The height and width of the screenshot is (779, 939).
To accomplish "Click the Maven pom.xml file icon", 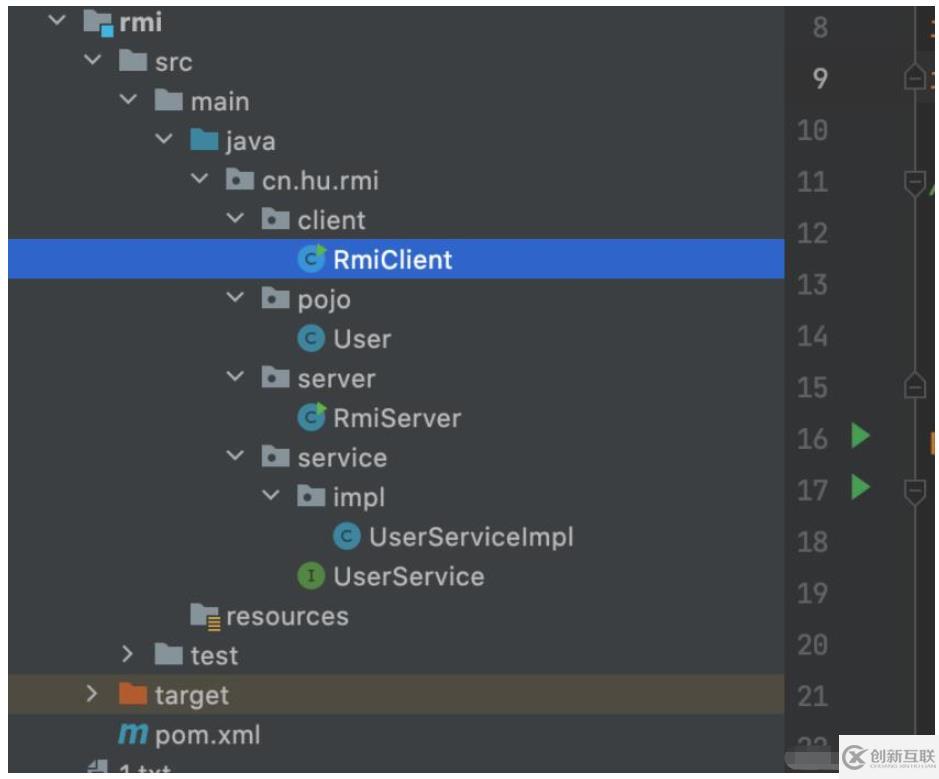I will [133, 735].
